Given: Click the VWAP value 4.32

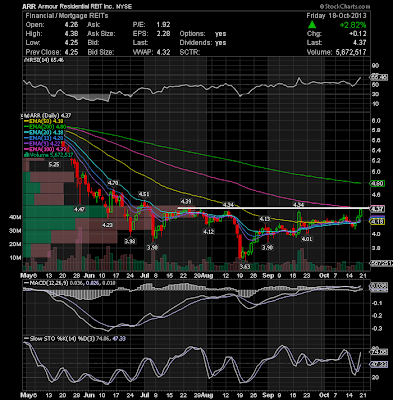Looking at the screenshot, I should pos(163,52).
